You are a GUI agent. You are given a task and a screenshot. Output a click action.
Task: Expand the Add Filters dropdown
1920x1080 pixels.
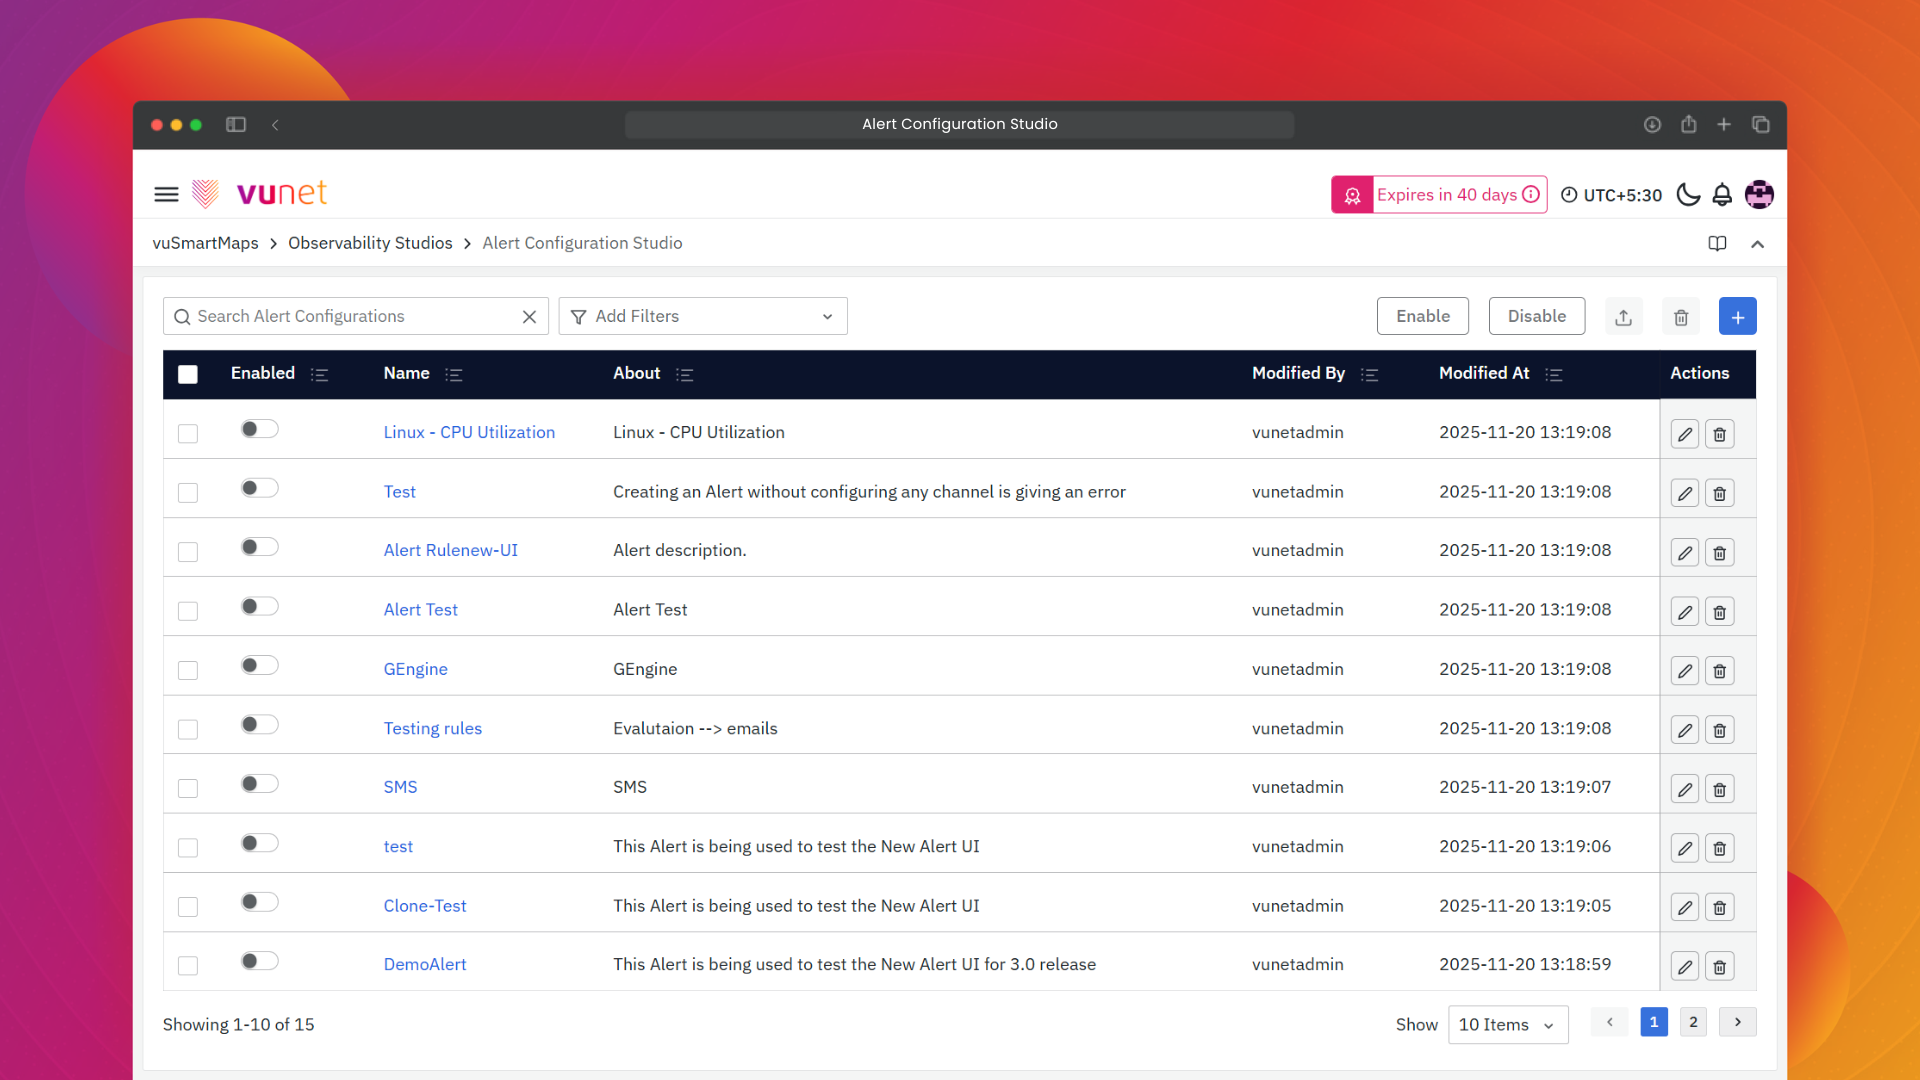coord(702,316)
